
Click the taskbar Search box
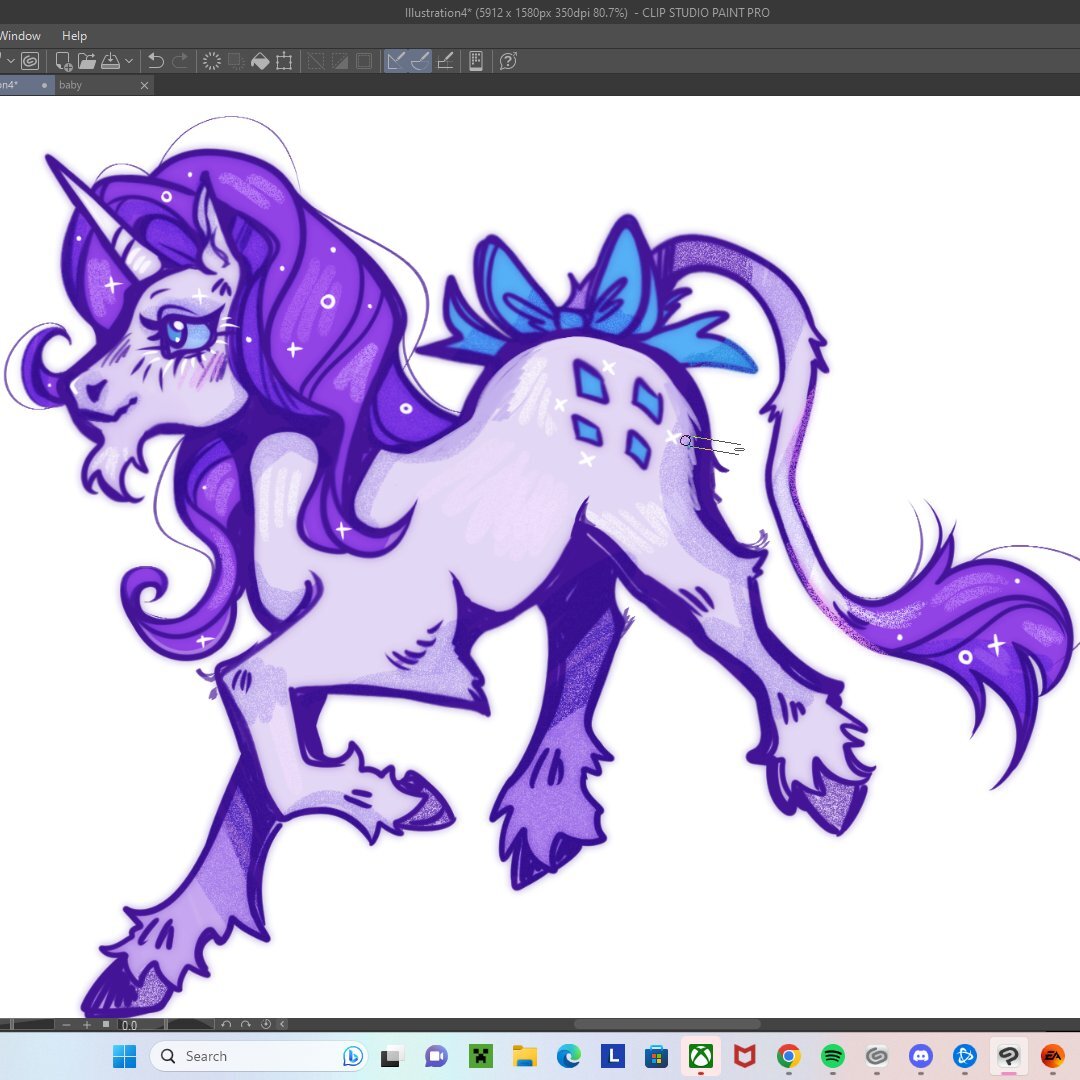[x=257, y=1056]
